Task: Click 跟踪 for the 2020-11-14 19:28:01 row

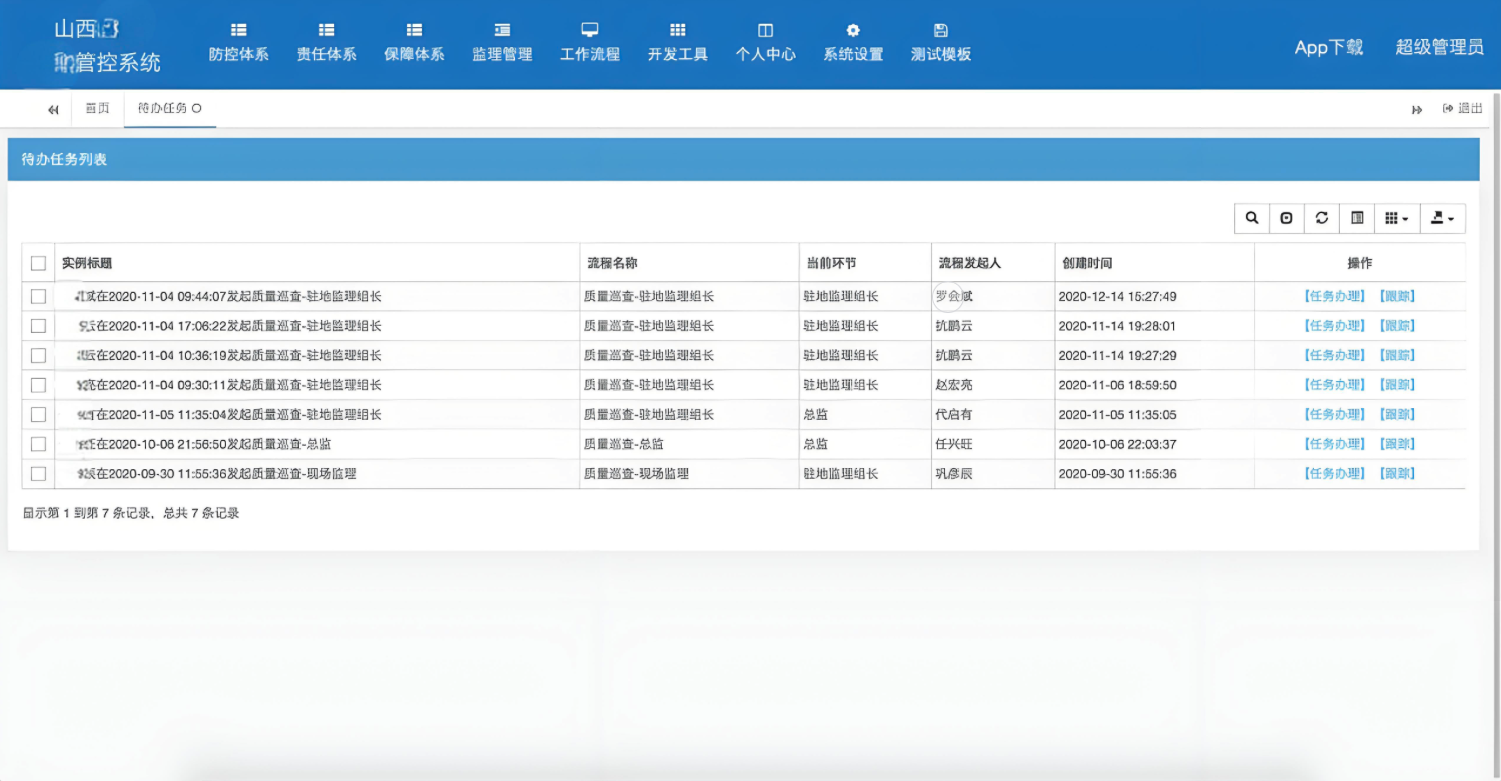Action: [x=1396, y=326]
